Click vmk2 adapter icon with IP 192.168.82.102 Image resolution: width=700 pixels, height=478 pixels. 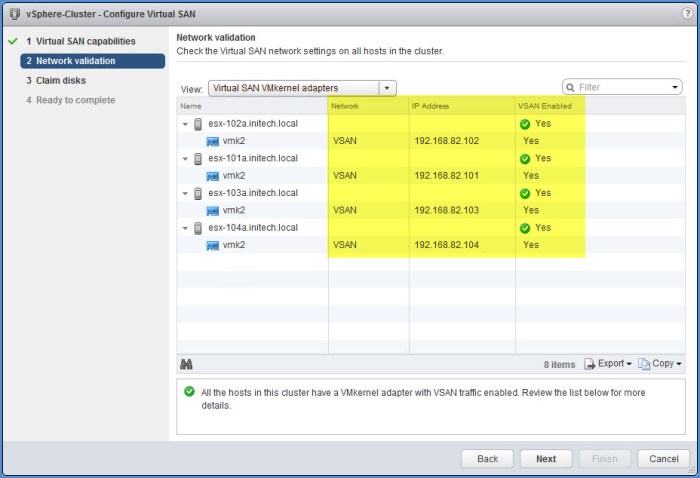click(x=212, y=141)
